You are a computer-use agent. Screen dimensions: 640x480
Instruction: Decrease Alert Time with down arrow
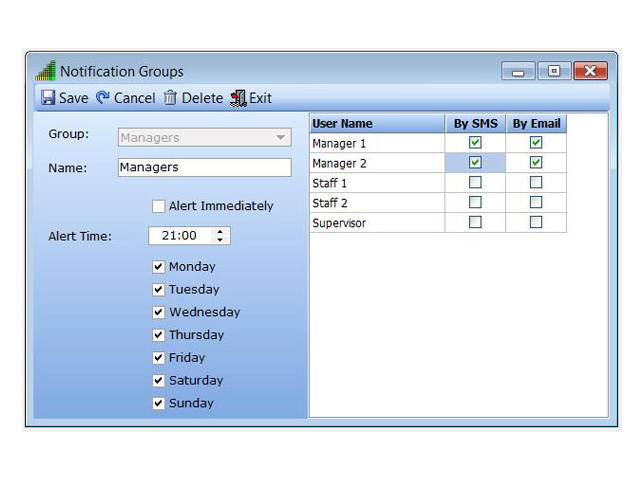point(220,241)
